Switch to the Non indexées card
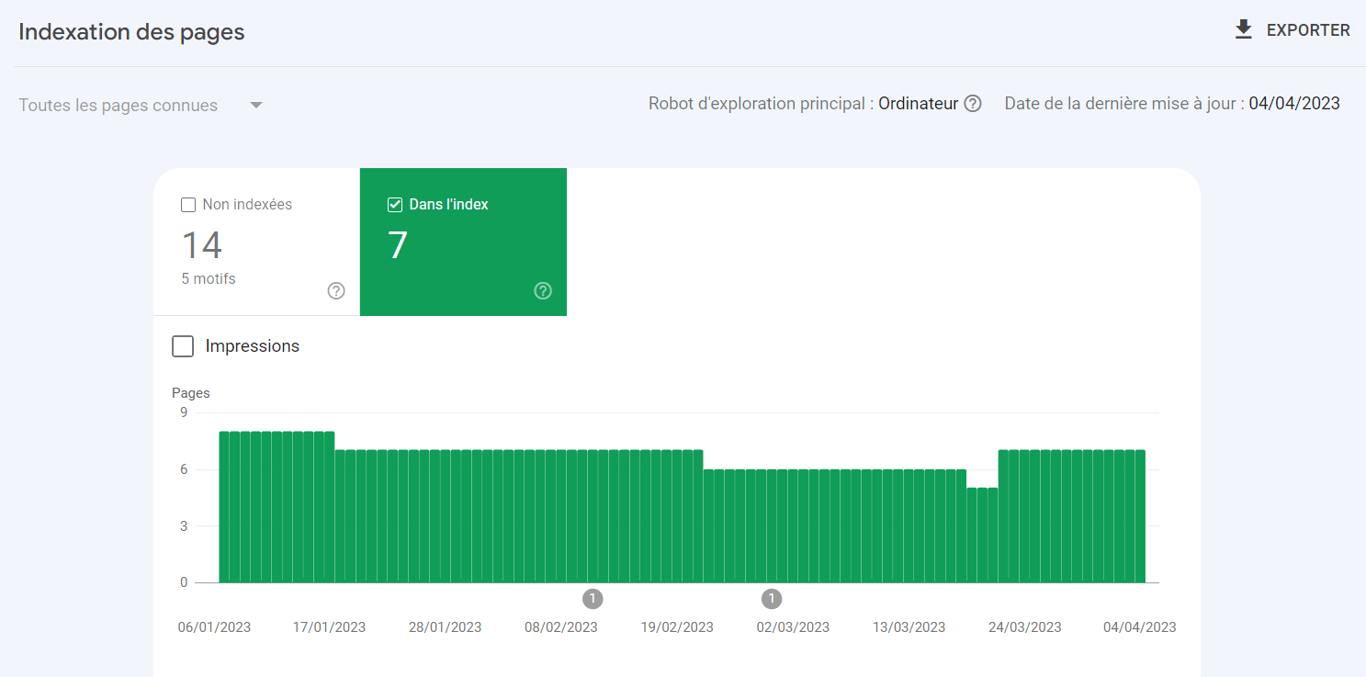The image size is (1366, 677). pyautogui.click(x=255, y=242)
